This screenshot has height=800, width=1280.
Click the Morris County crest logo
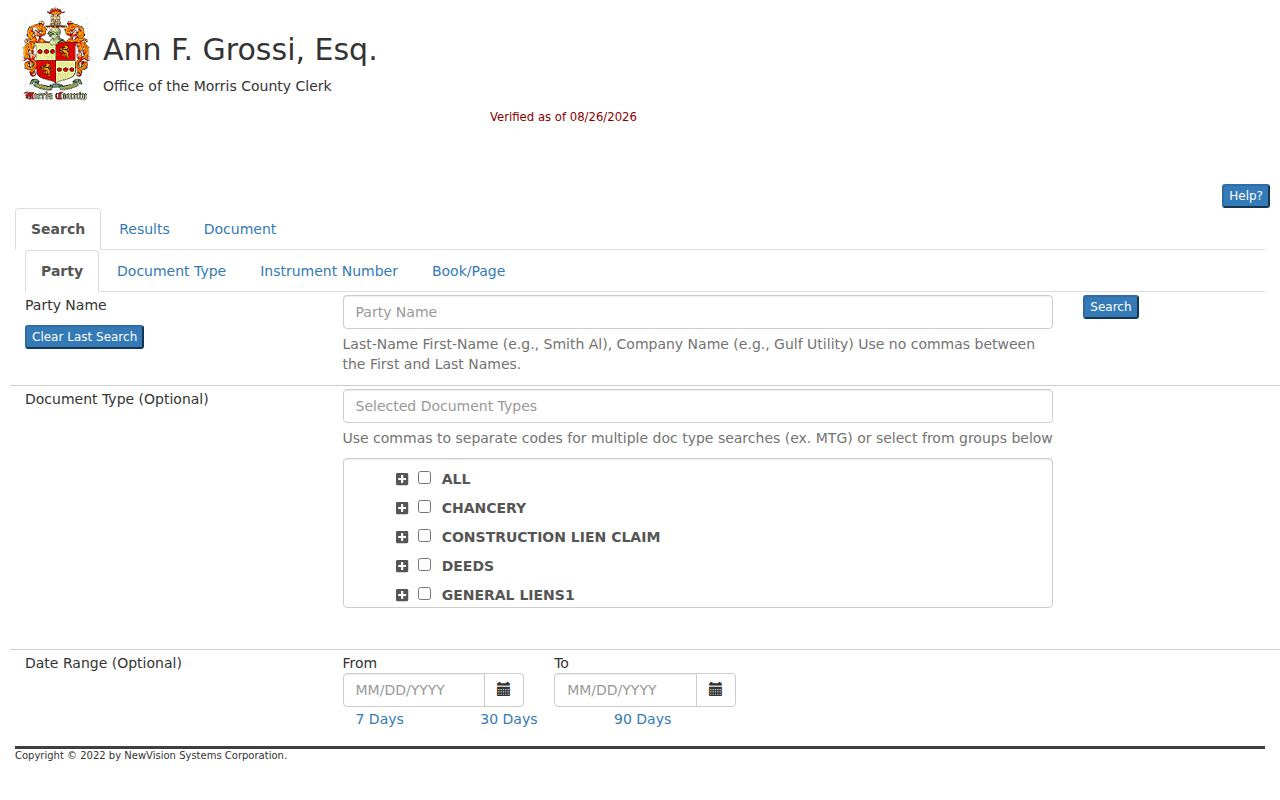(x=56, y=55)
